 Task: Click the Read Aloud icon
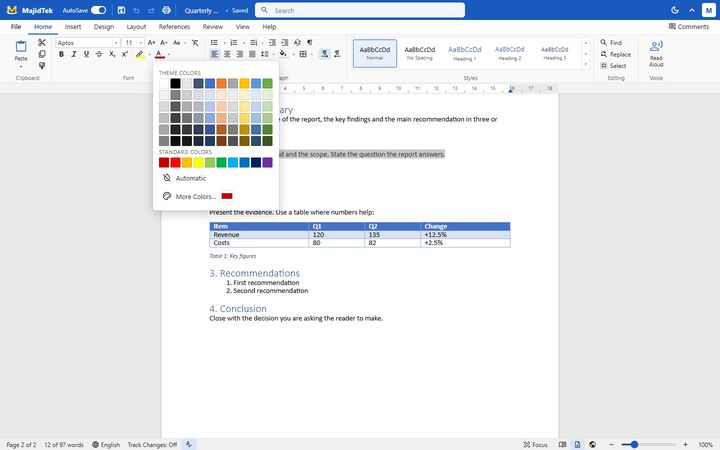coord(656,46)
